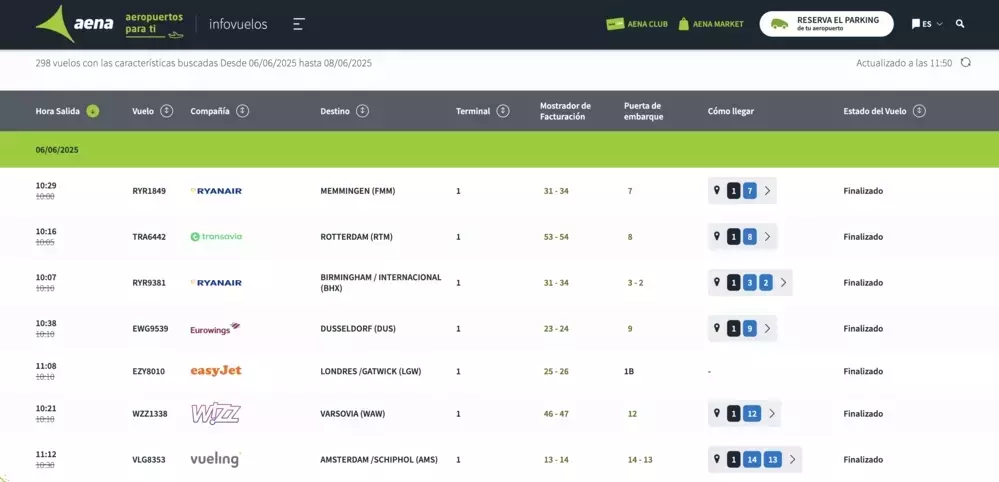This screenshot has height=482, width=999.
Task: Expand directions chevron for Amsterdam flight
Action: coord(792,460)
